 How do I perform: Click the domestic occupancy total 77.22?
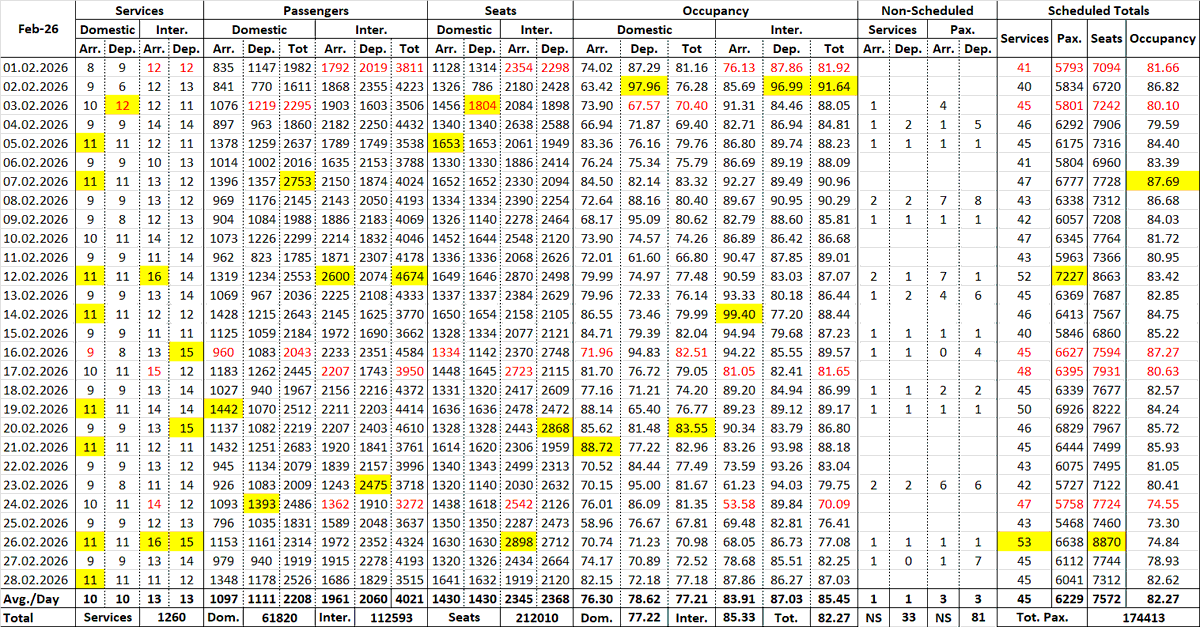click(643, 617)
